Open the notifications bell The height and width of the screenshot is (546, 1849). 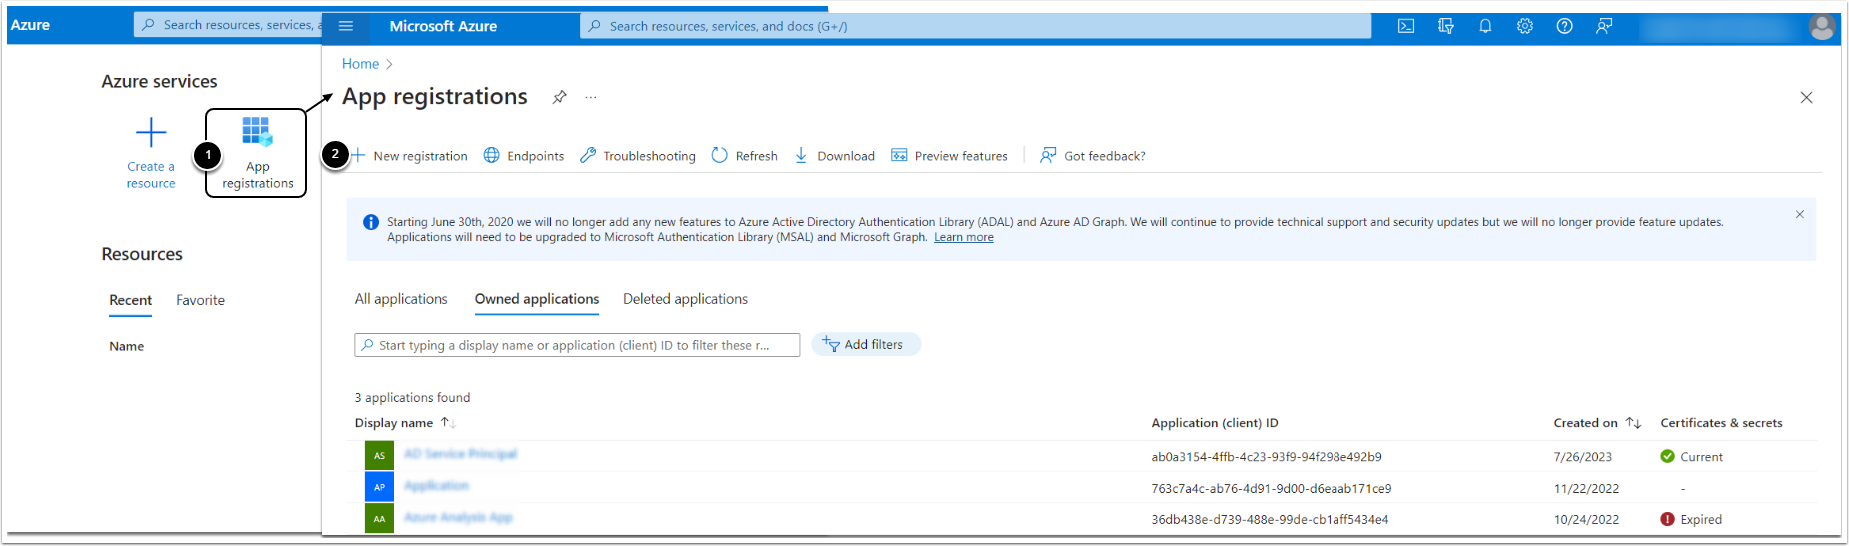click(1485, 26)
